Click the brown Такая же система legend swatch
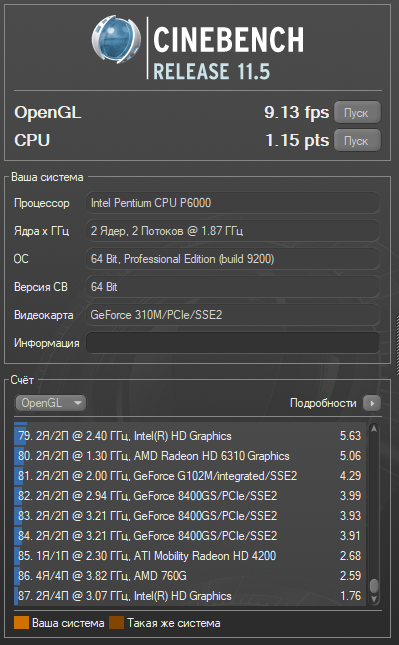The height and width of the screenshot is (645, 399). coord(116,623)
